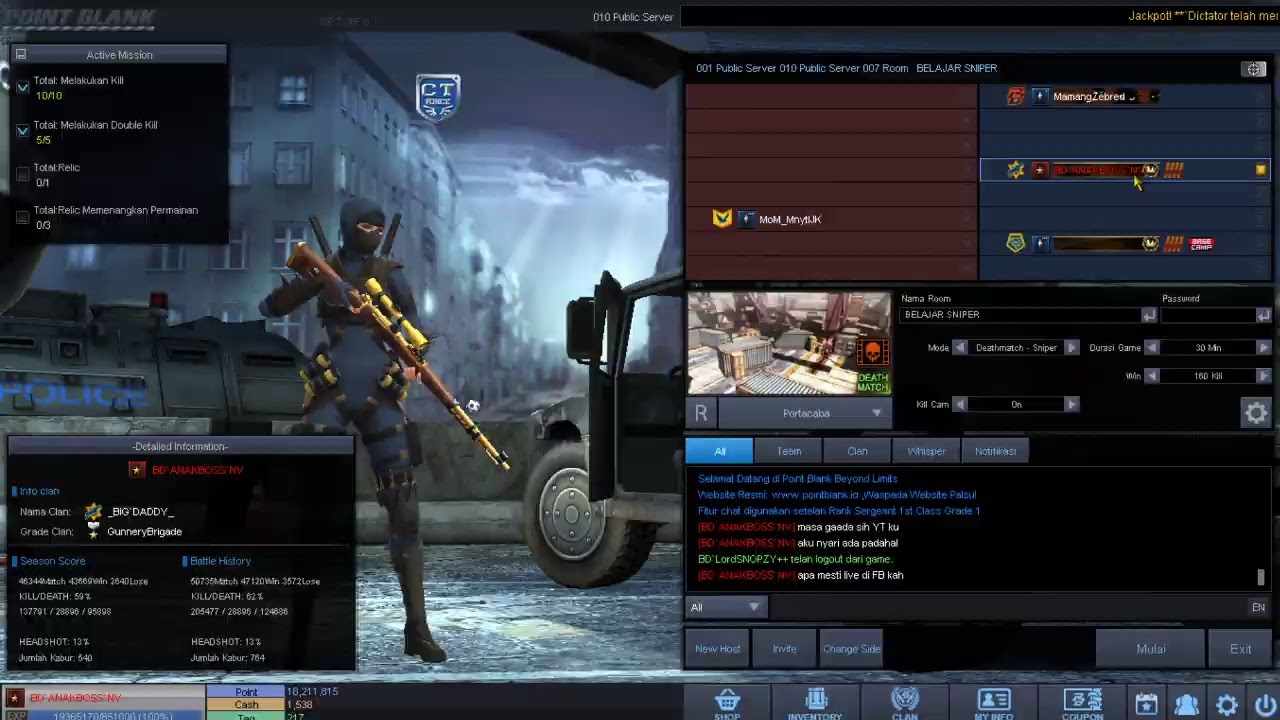Click the chat message input field
Screen dimensions: 1280x720
1008,607
